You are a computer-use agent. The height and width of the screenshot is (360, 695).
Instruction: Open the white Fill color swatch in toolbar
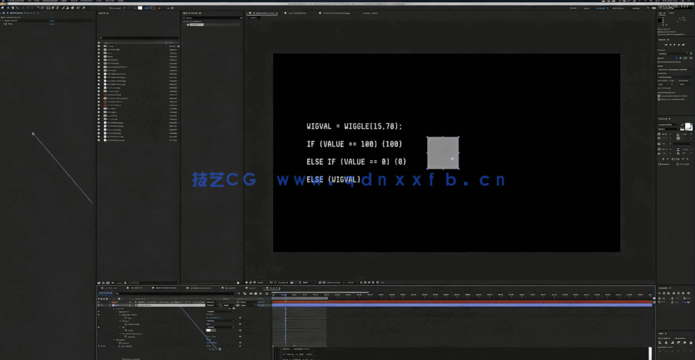[140, 8]
